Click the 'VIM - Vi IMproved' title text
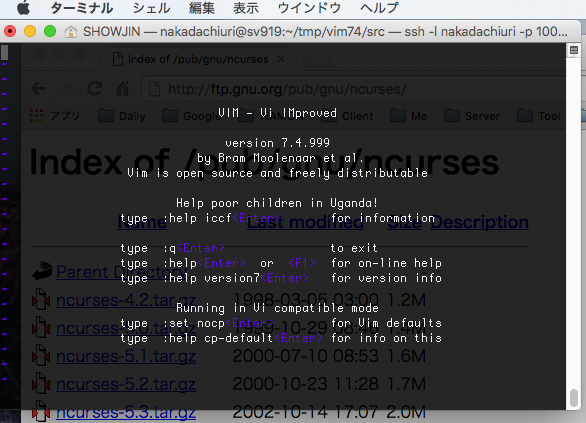This screenshot has width=586, height=423. point(277,113)
